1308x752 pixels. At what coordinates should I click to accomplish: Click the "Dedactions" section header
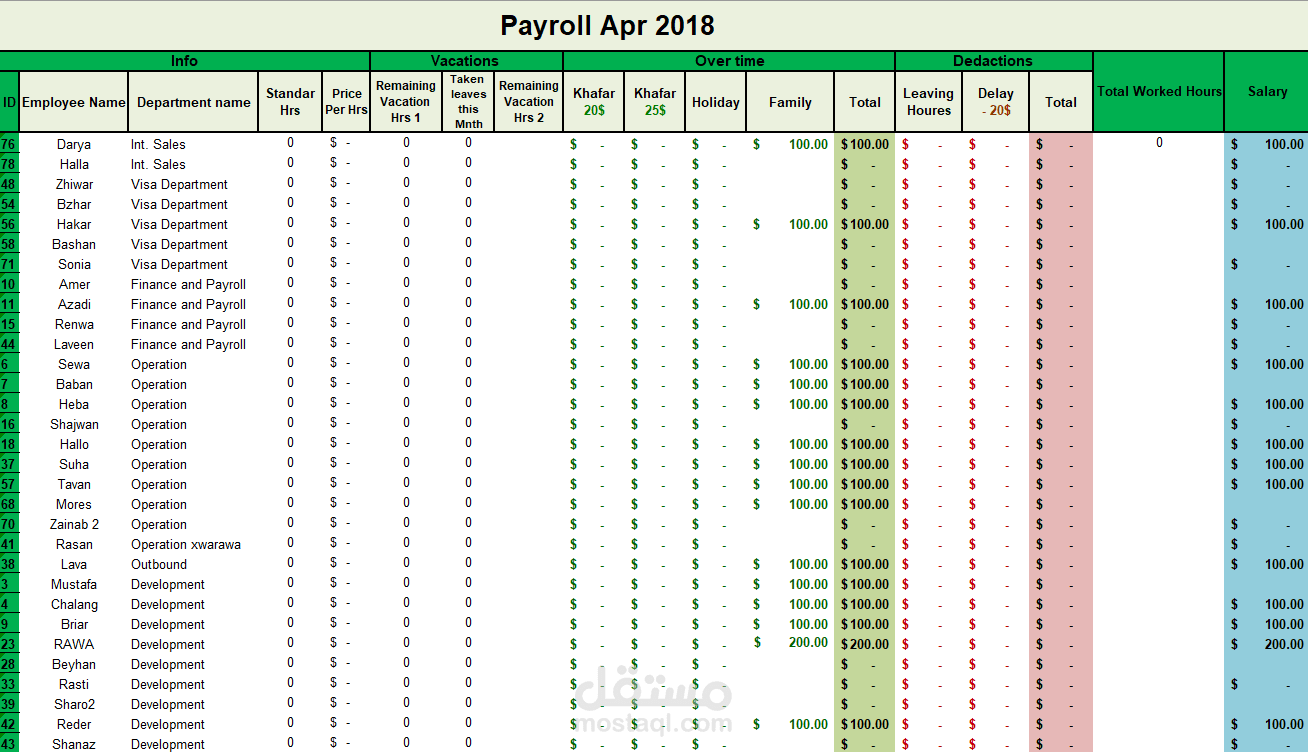992,60
